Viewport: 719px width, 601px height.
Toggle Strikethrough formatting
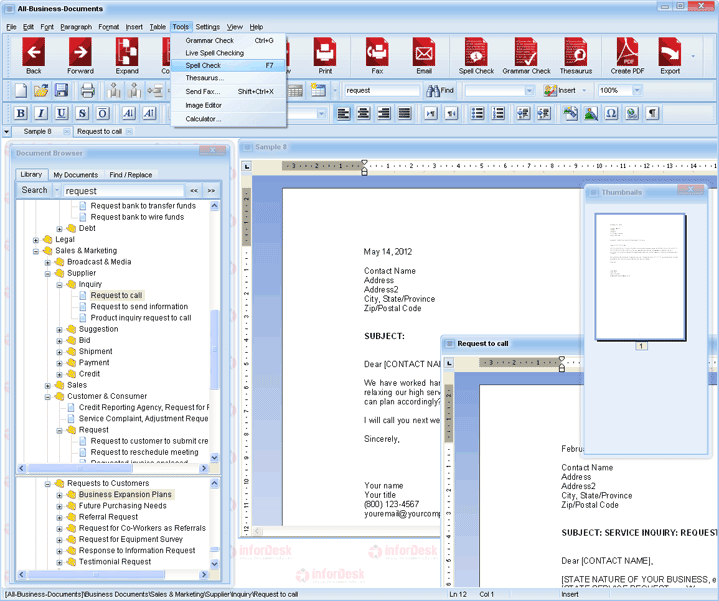click(82, 113)
